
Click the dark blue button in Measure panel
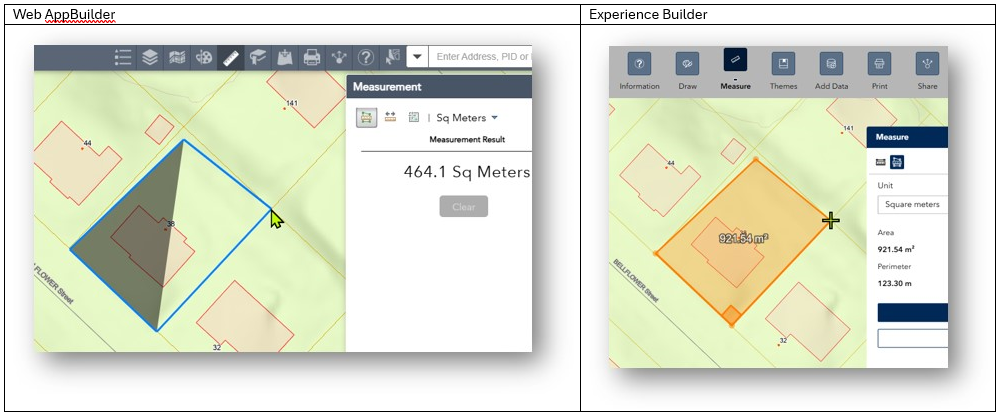tap(913, 313)
